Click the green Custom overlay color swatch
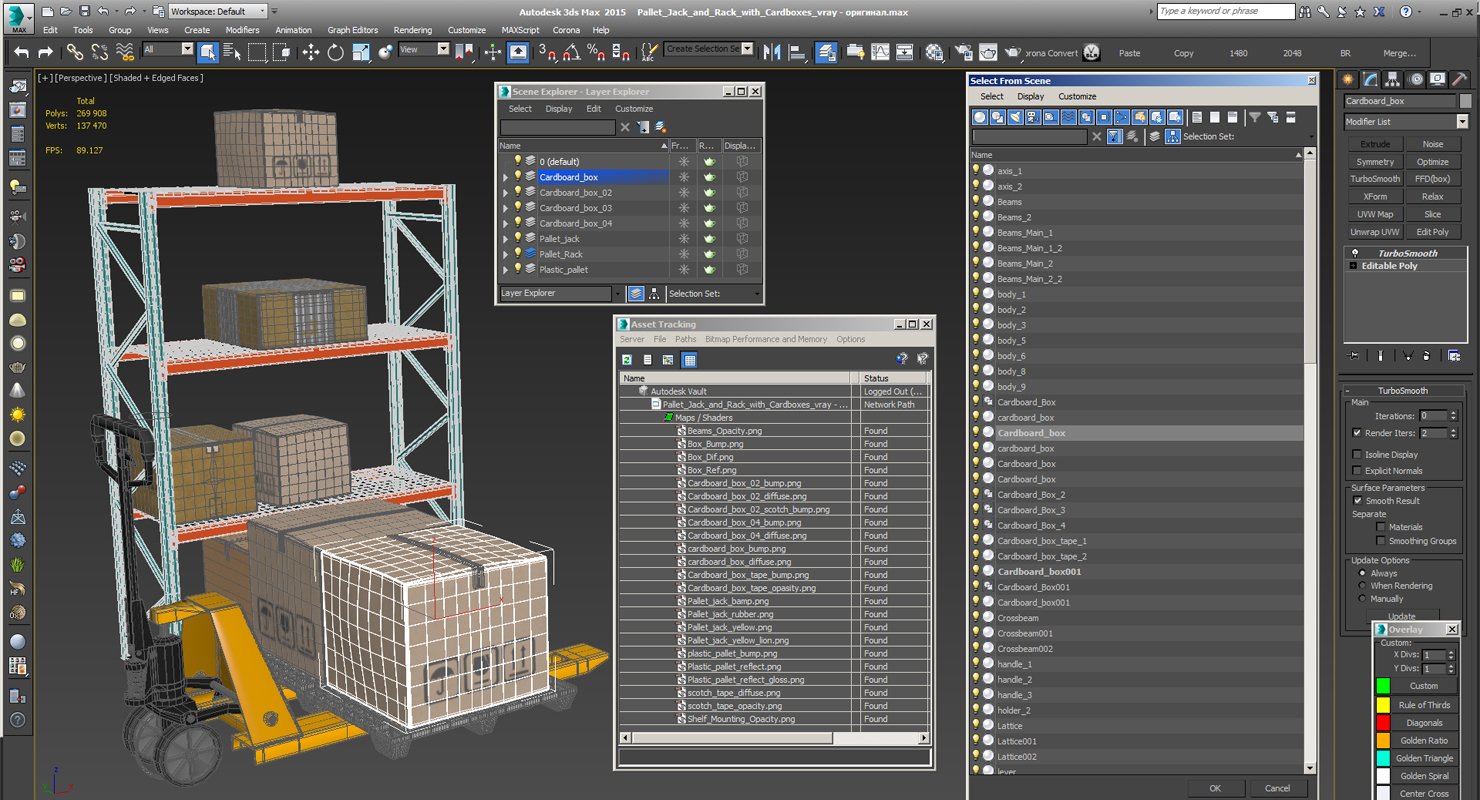The image size is (1480, 800). click(1383, 686)
